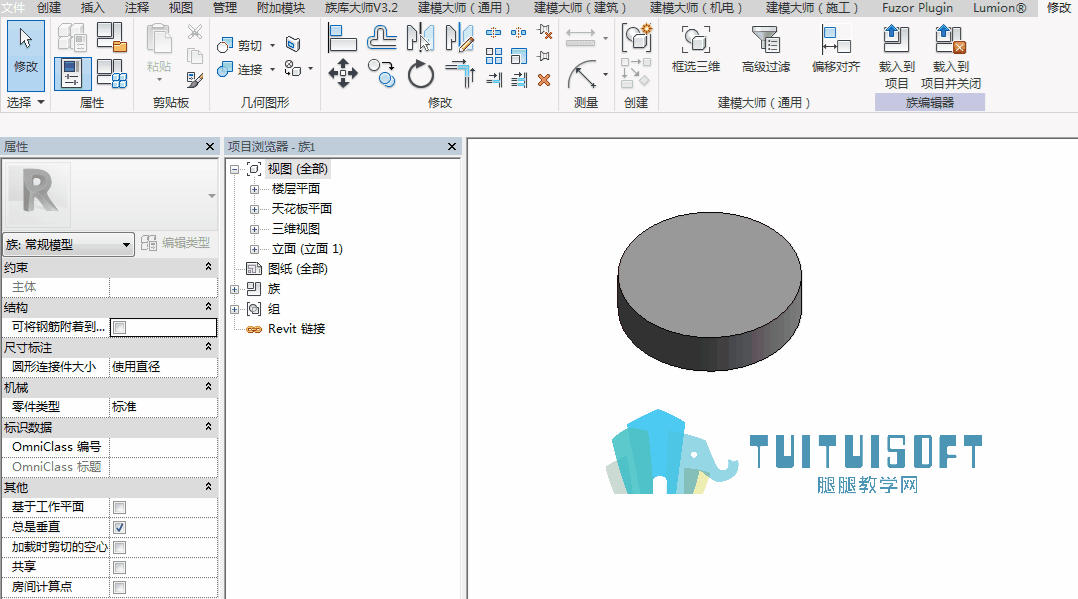1078x599 pixels.
Task: Switch to the 插入 ribbon tab
Action: pos(93,8)
